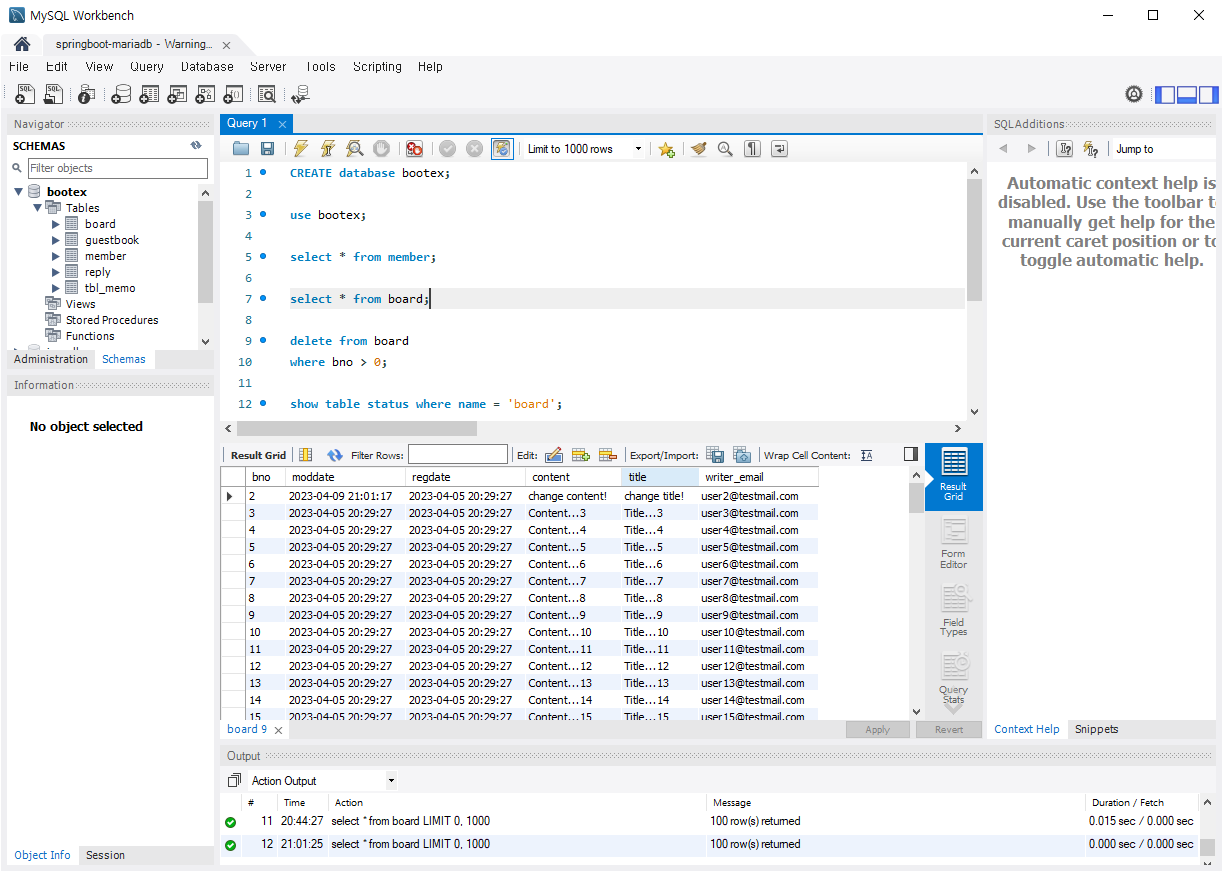
Task: Expand the tbl_memo table node
Action: (x=56, y=288)
